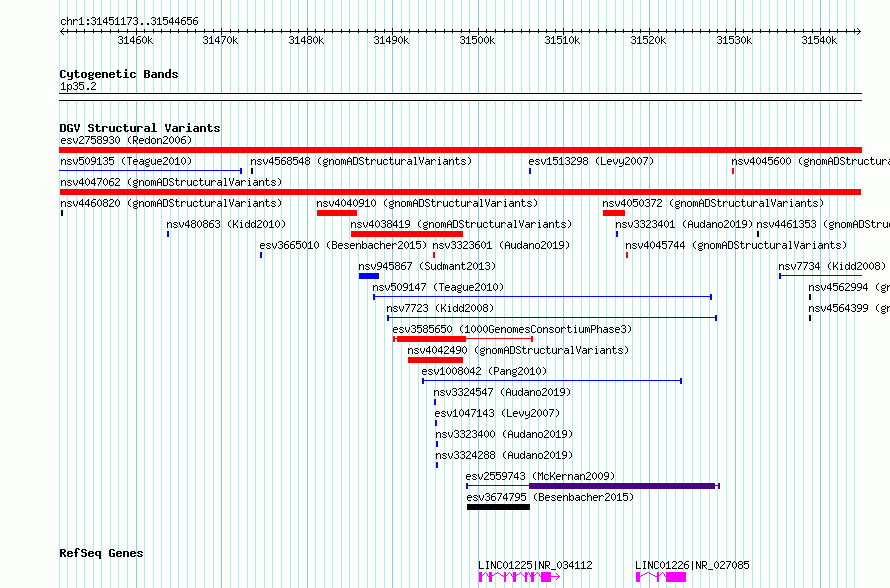Click the red nsv4050372 variant bar

coord(614,213)
